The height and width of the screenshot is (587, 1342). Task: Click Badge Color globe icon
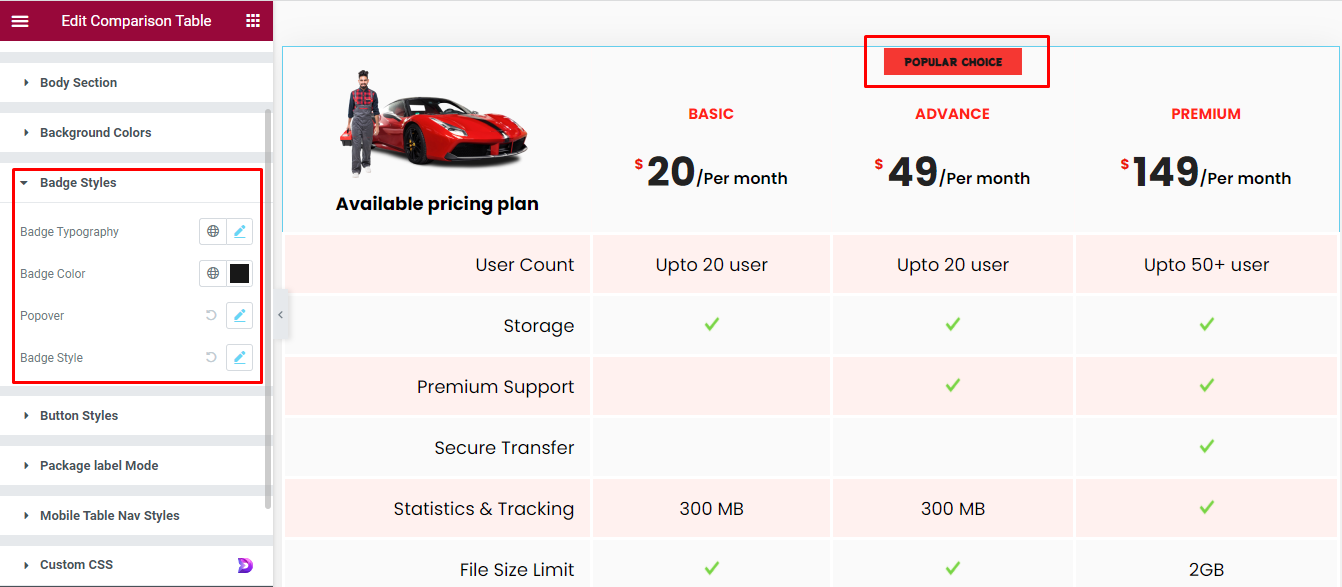[x=212, y=274]
